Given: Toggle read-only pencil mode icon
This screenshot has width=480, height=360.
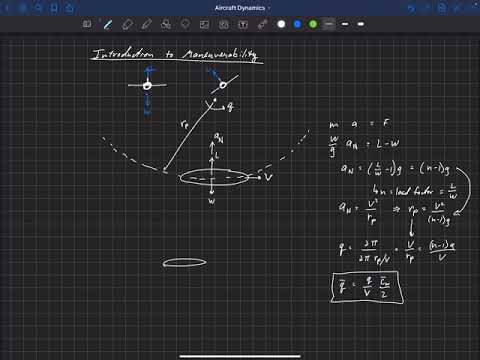Looking at the screenshot, I should pos(458,8).
